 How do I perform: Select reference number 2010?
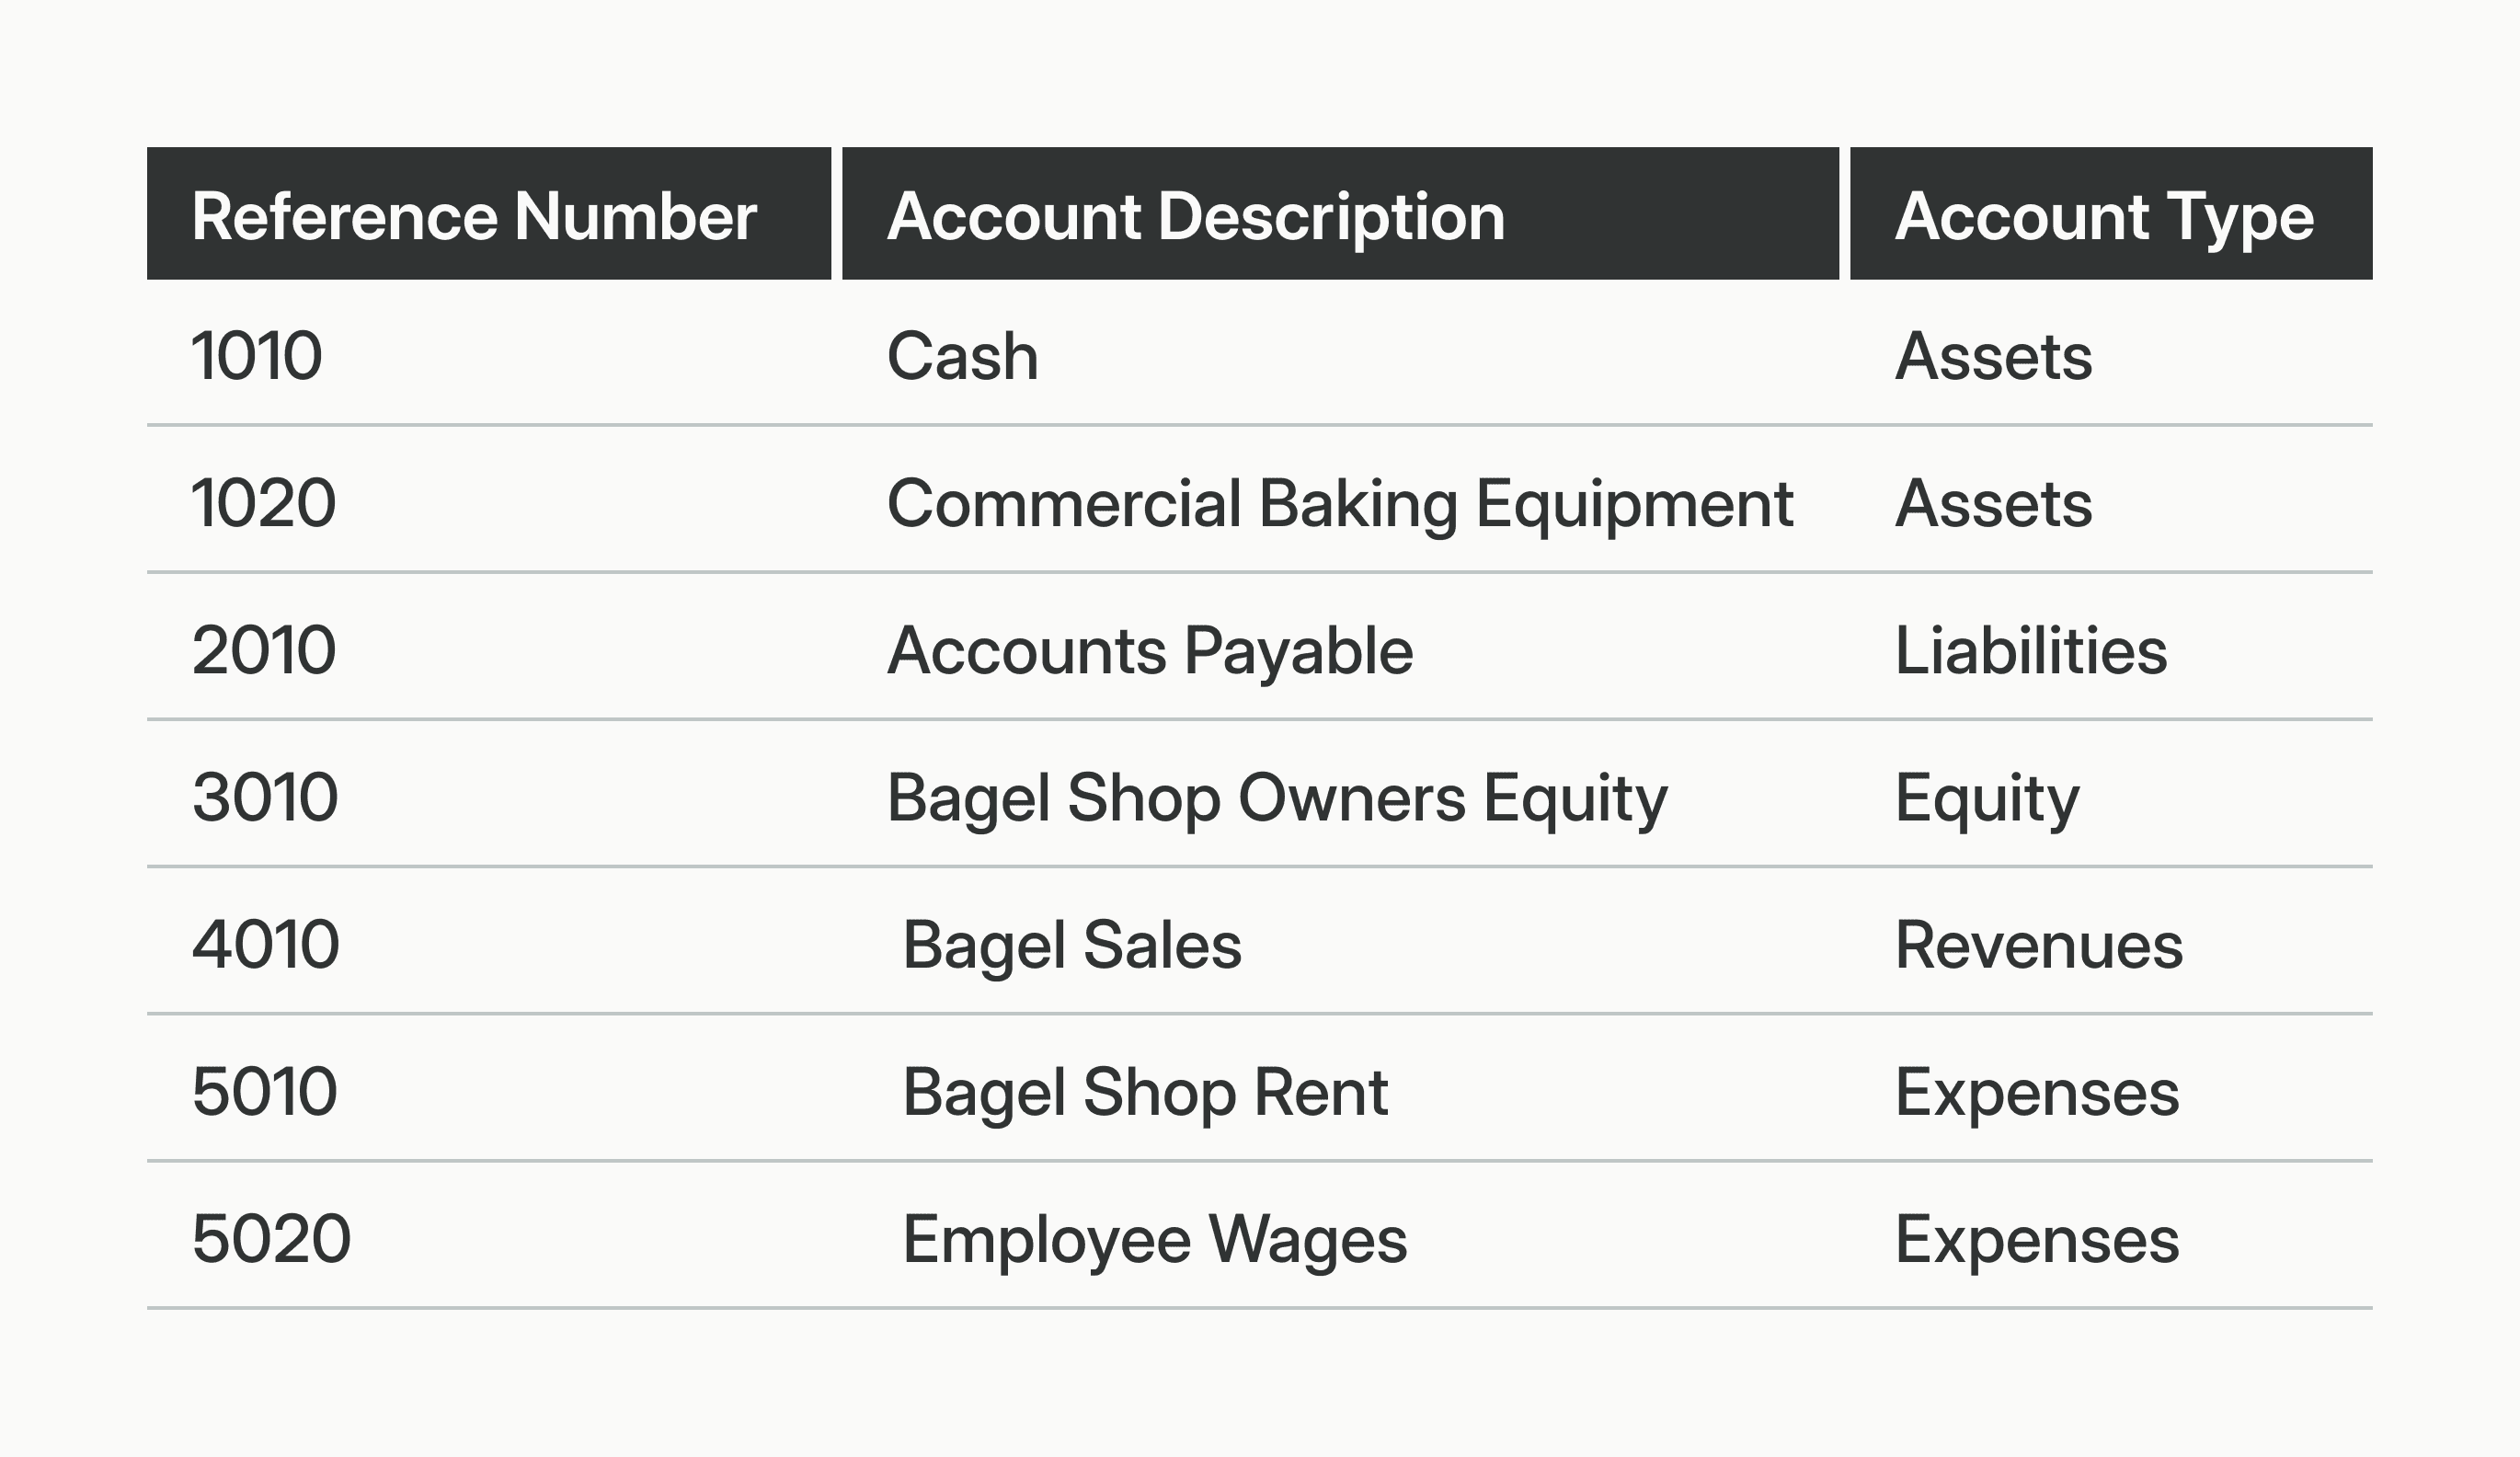click(x=264, y=650)
